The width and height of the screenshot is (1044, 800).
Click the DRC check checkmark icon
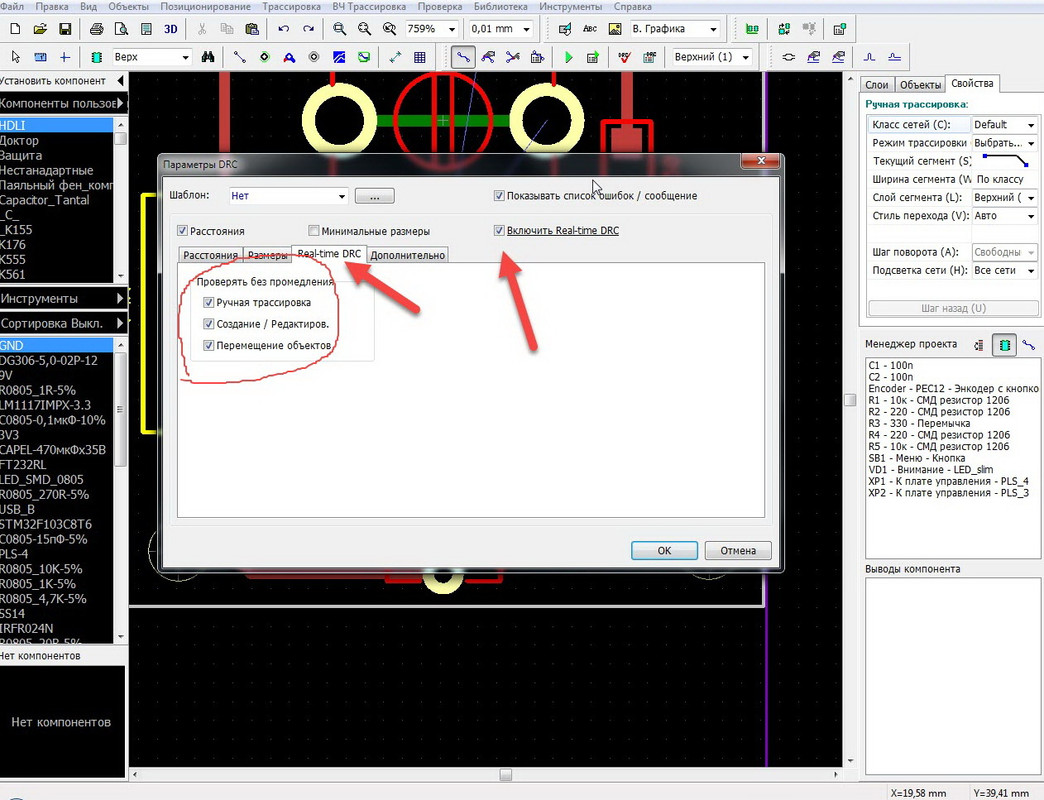(x=625, y=57)
